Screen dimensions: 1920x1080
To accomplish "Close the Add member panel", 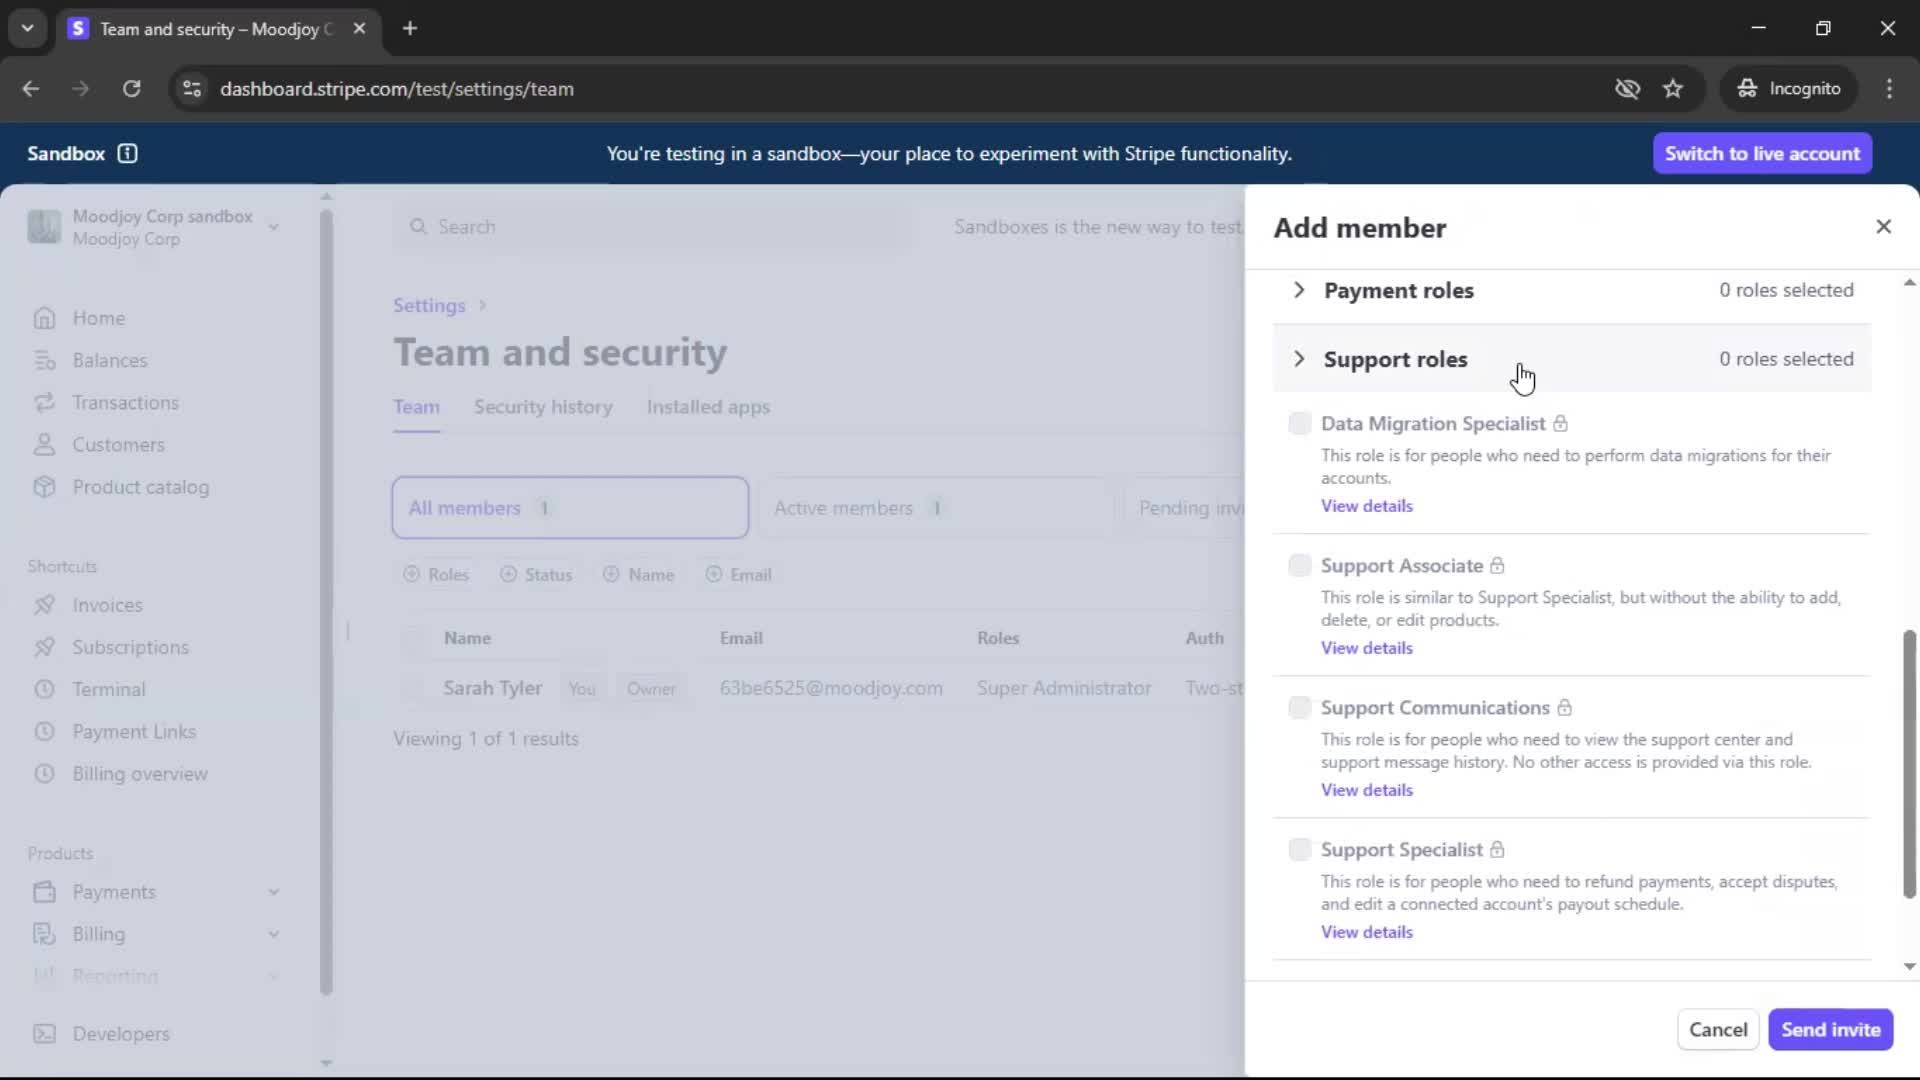I will (x=1883, y=227).
